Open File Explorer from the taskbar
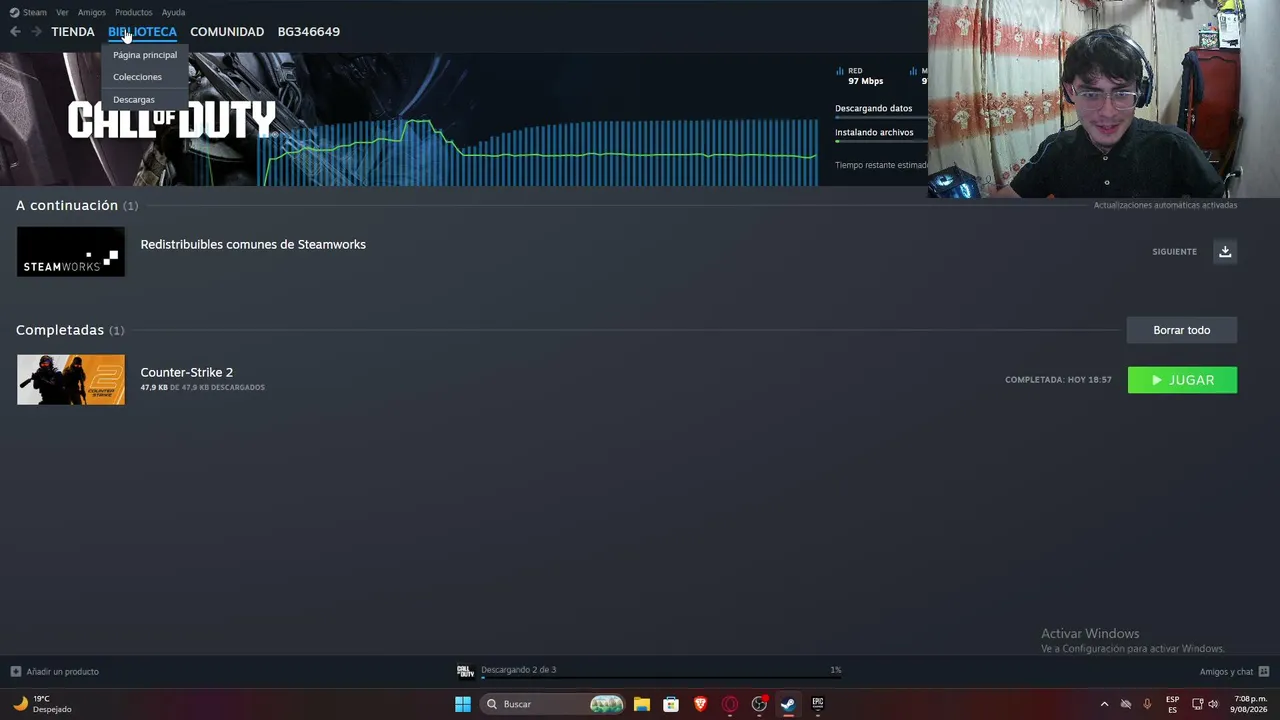 [x=642, y=704]
